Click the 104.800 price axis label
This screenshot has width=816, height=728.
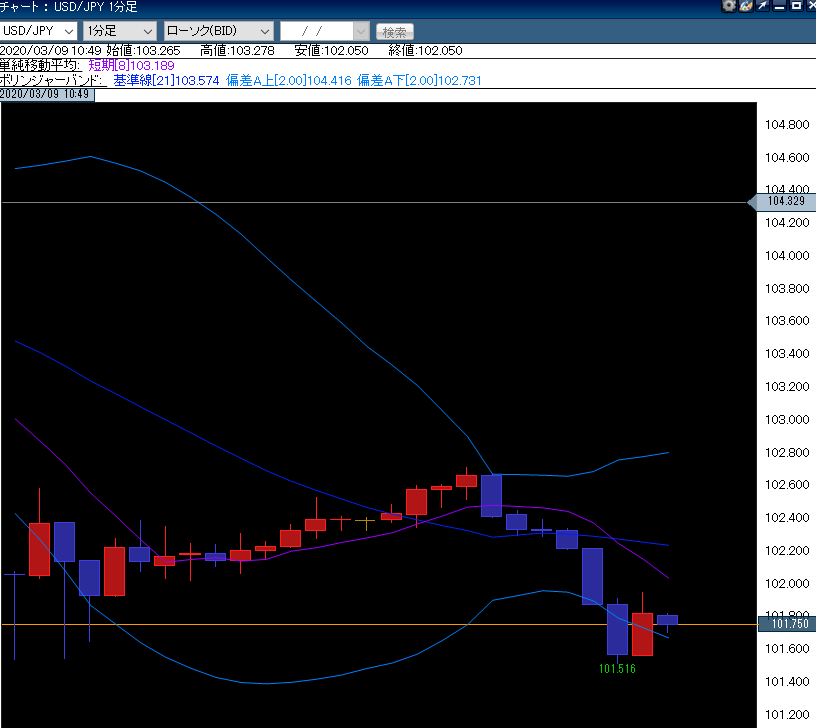[787, 125]
